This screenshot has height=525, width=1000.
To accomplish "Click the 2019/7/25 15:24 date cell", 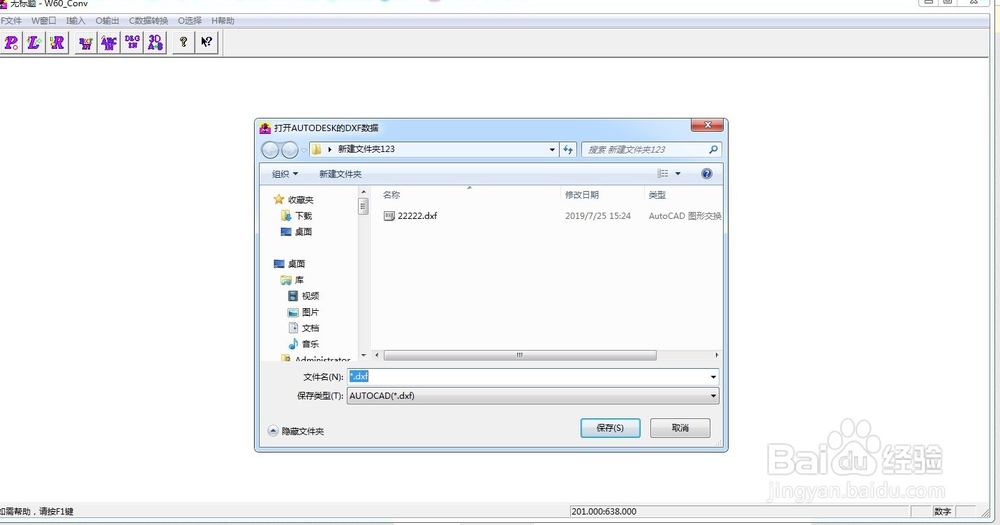I will (598, 216).
